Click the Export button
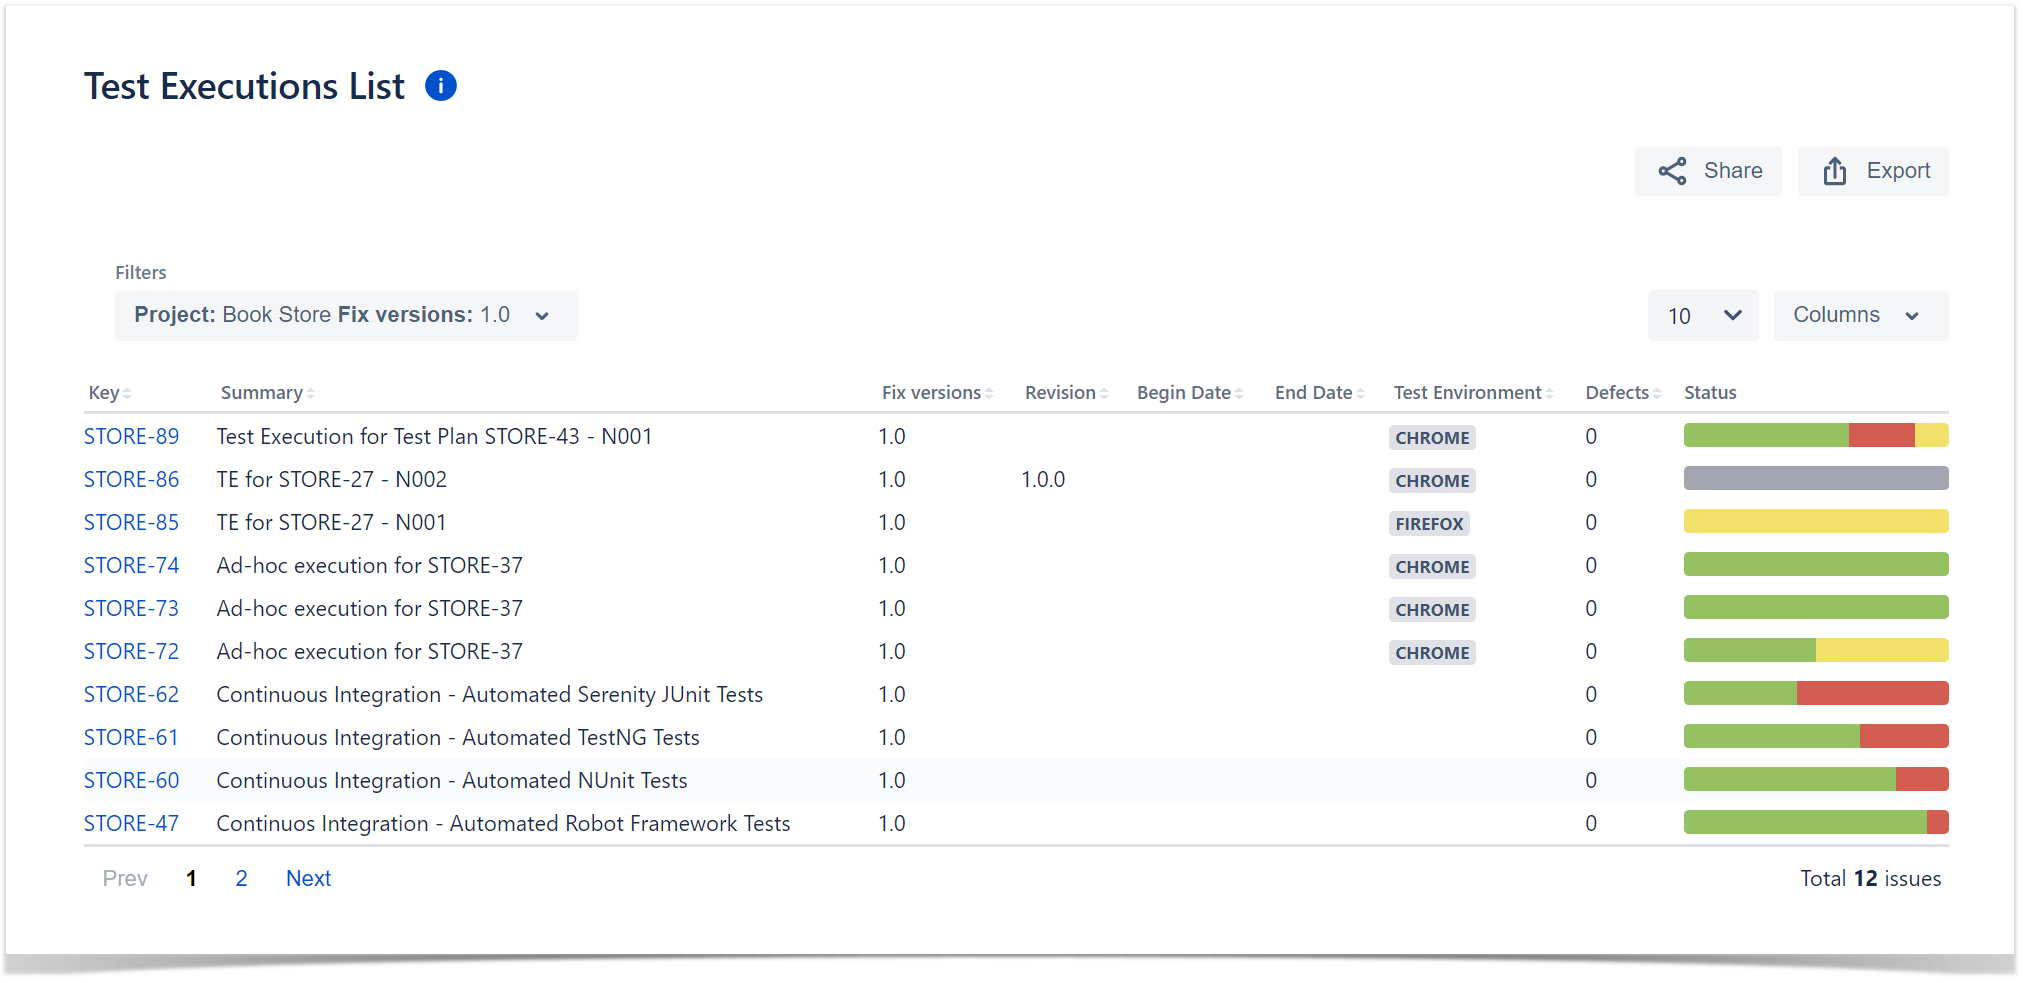The height and width of the screenshot is (983, 2028). click(x=1873, y=171)
